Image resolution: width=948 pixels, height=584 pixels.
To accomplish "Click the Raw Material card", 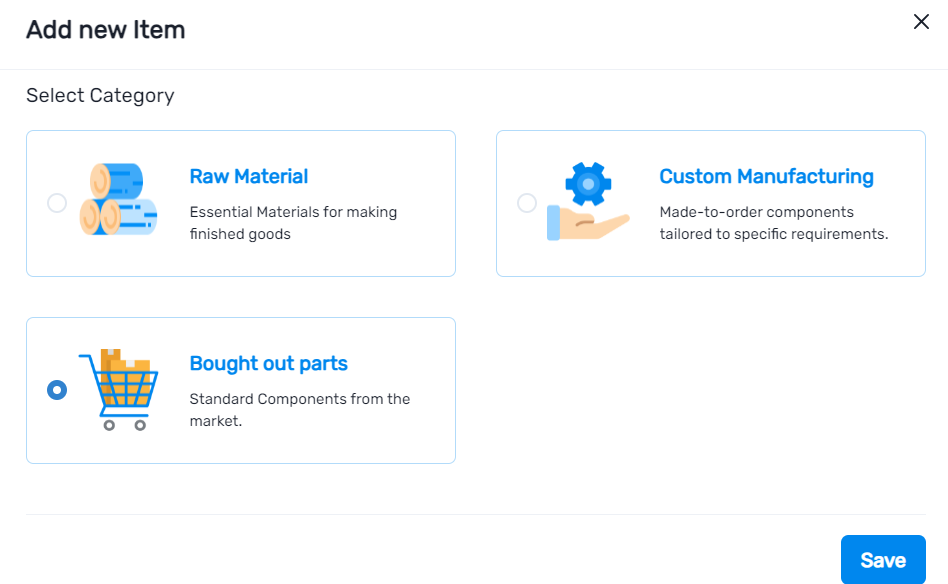I will point(240,203).
